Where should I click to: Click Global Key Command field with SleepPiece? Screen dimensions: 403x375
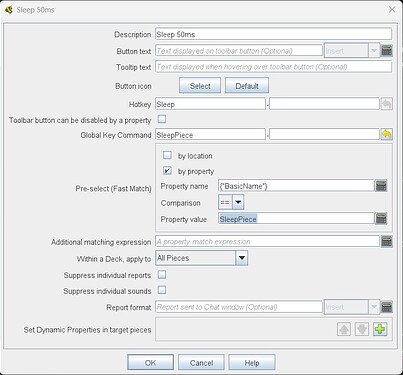tap(210, 135)
